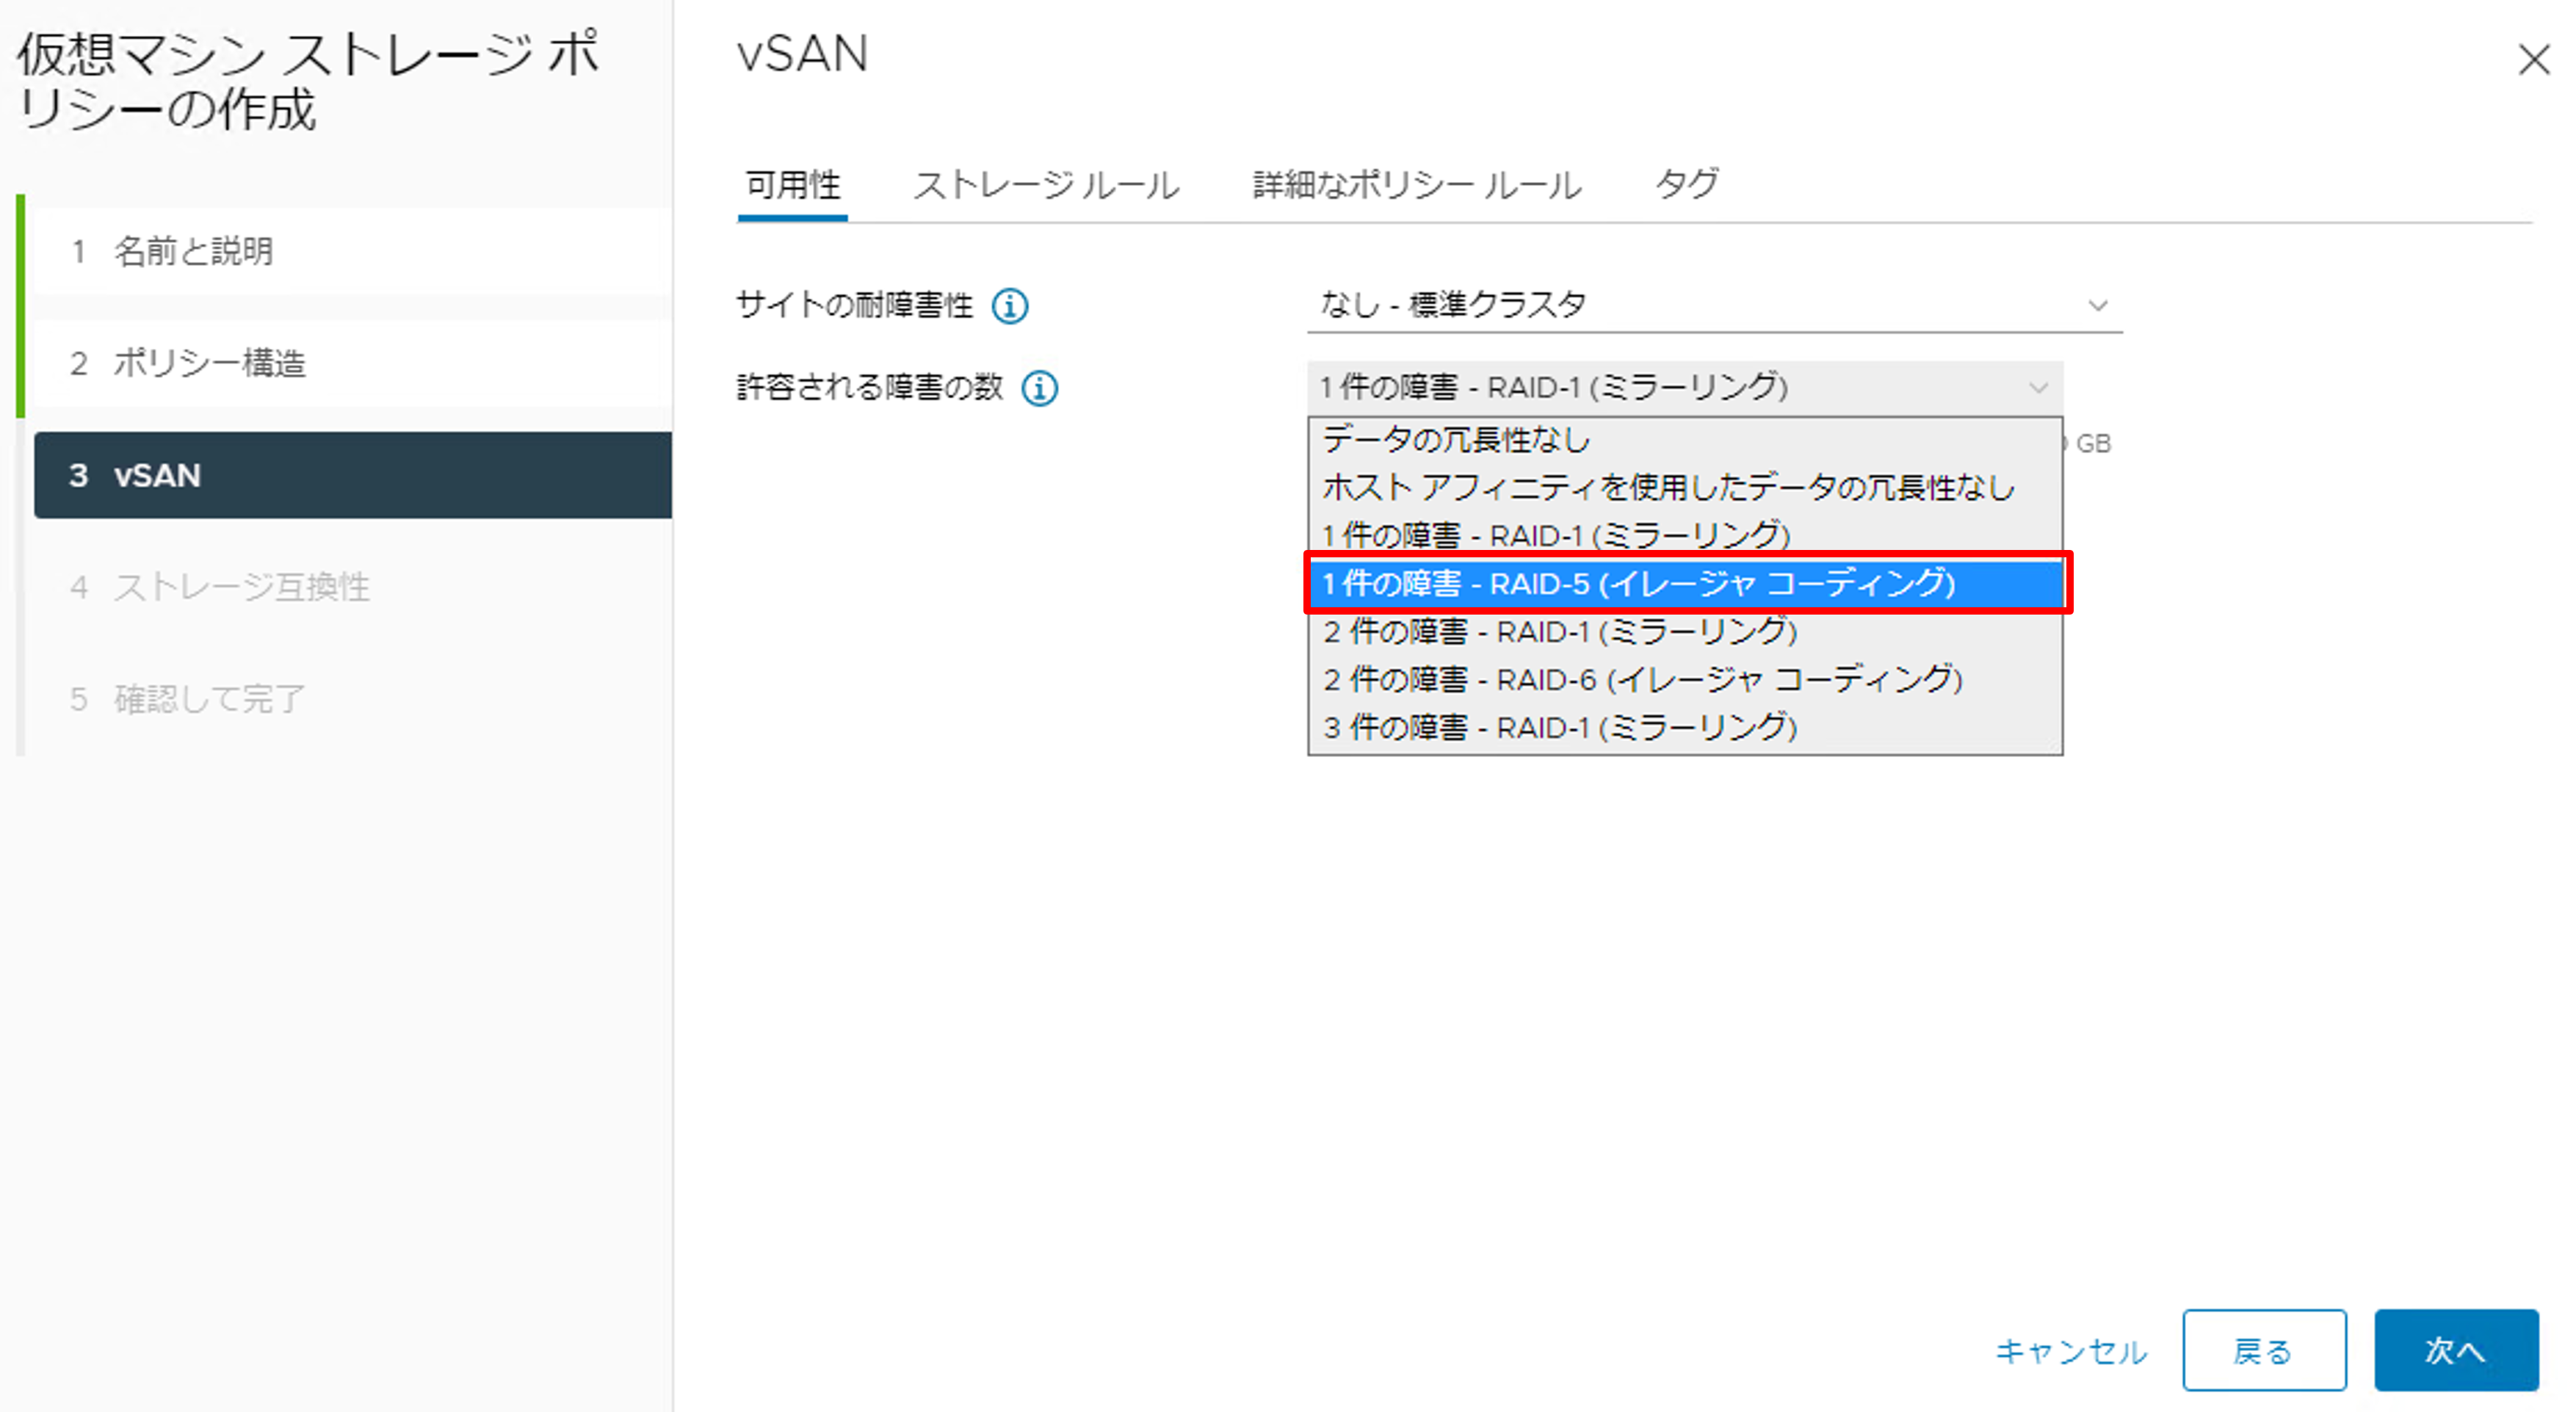2576x1412 pixels.
Task: Click the 次へ button
Action: pyautogui.click(x=2456, y=1351)
